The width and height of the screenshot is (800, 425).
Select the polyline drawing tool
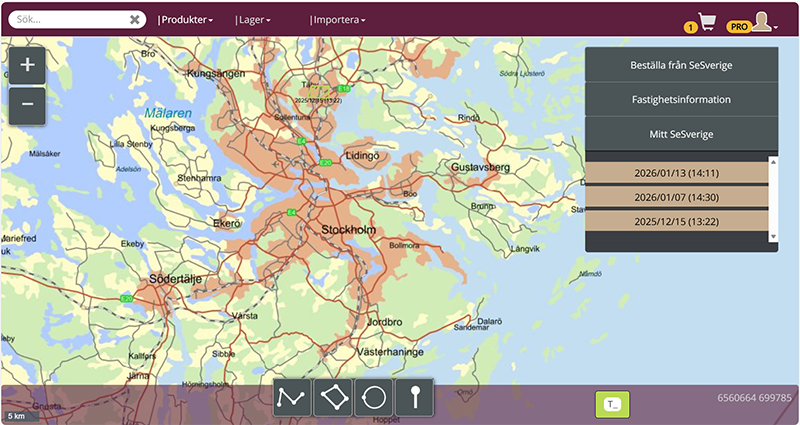pyautogui.click(x=292, y=398)
